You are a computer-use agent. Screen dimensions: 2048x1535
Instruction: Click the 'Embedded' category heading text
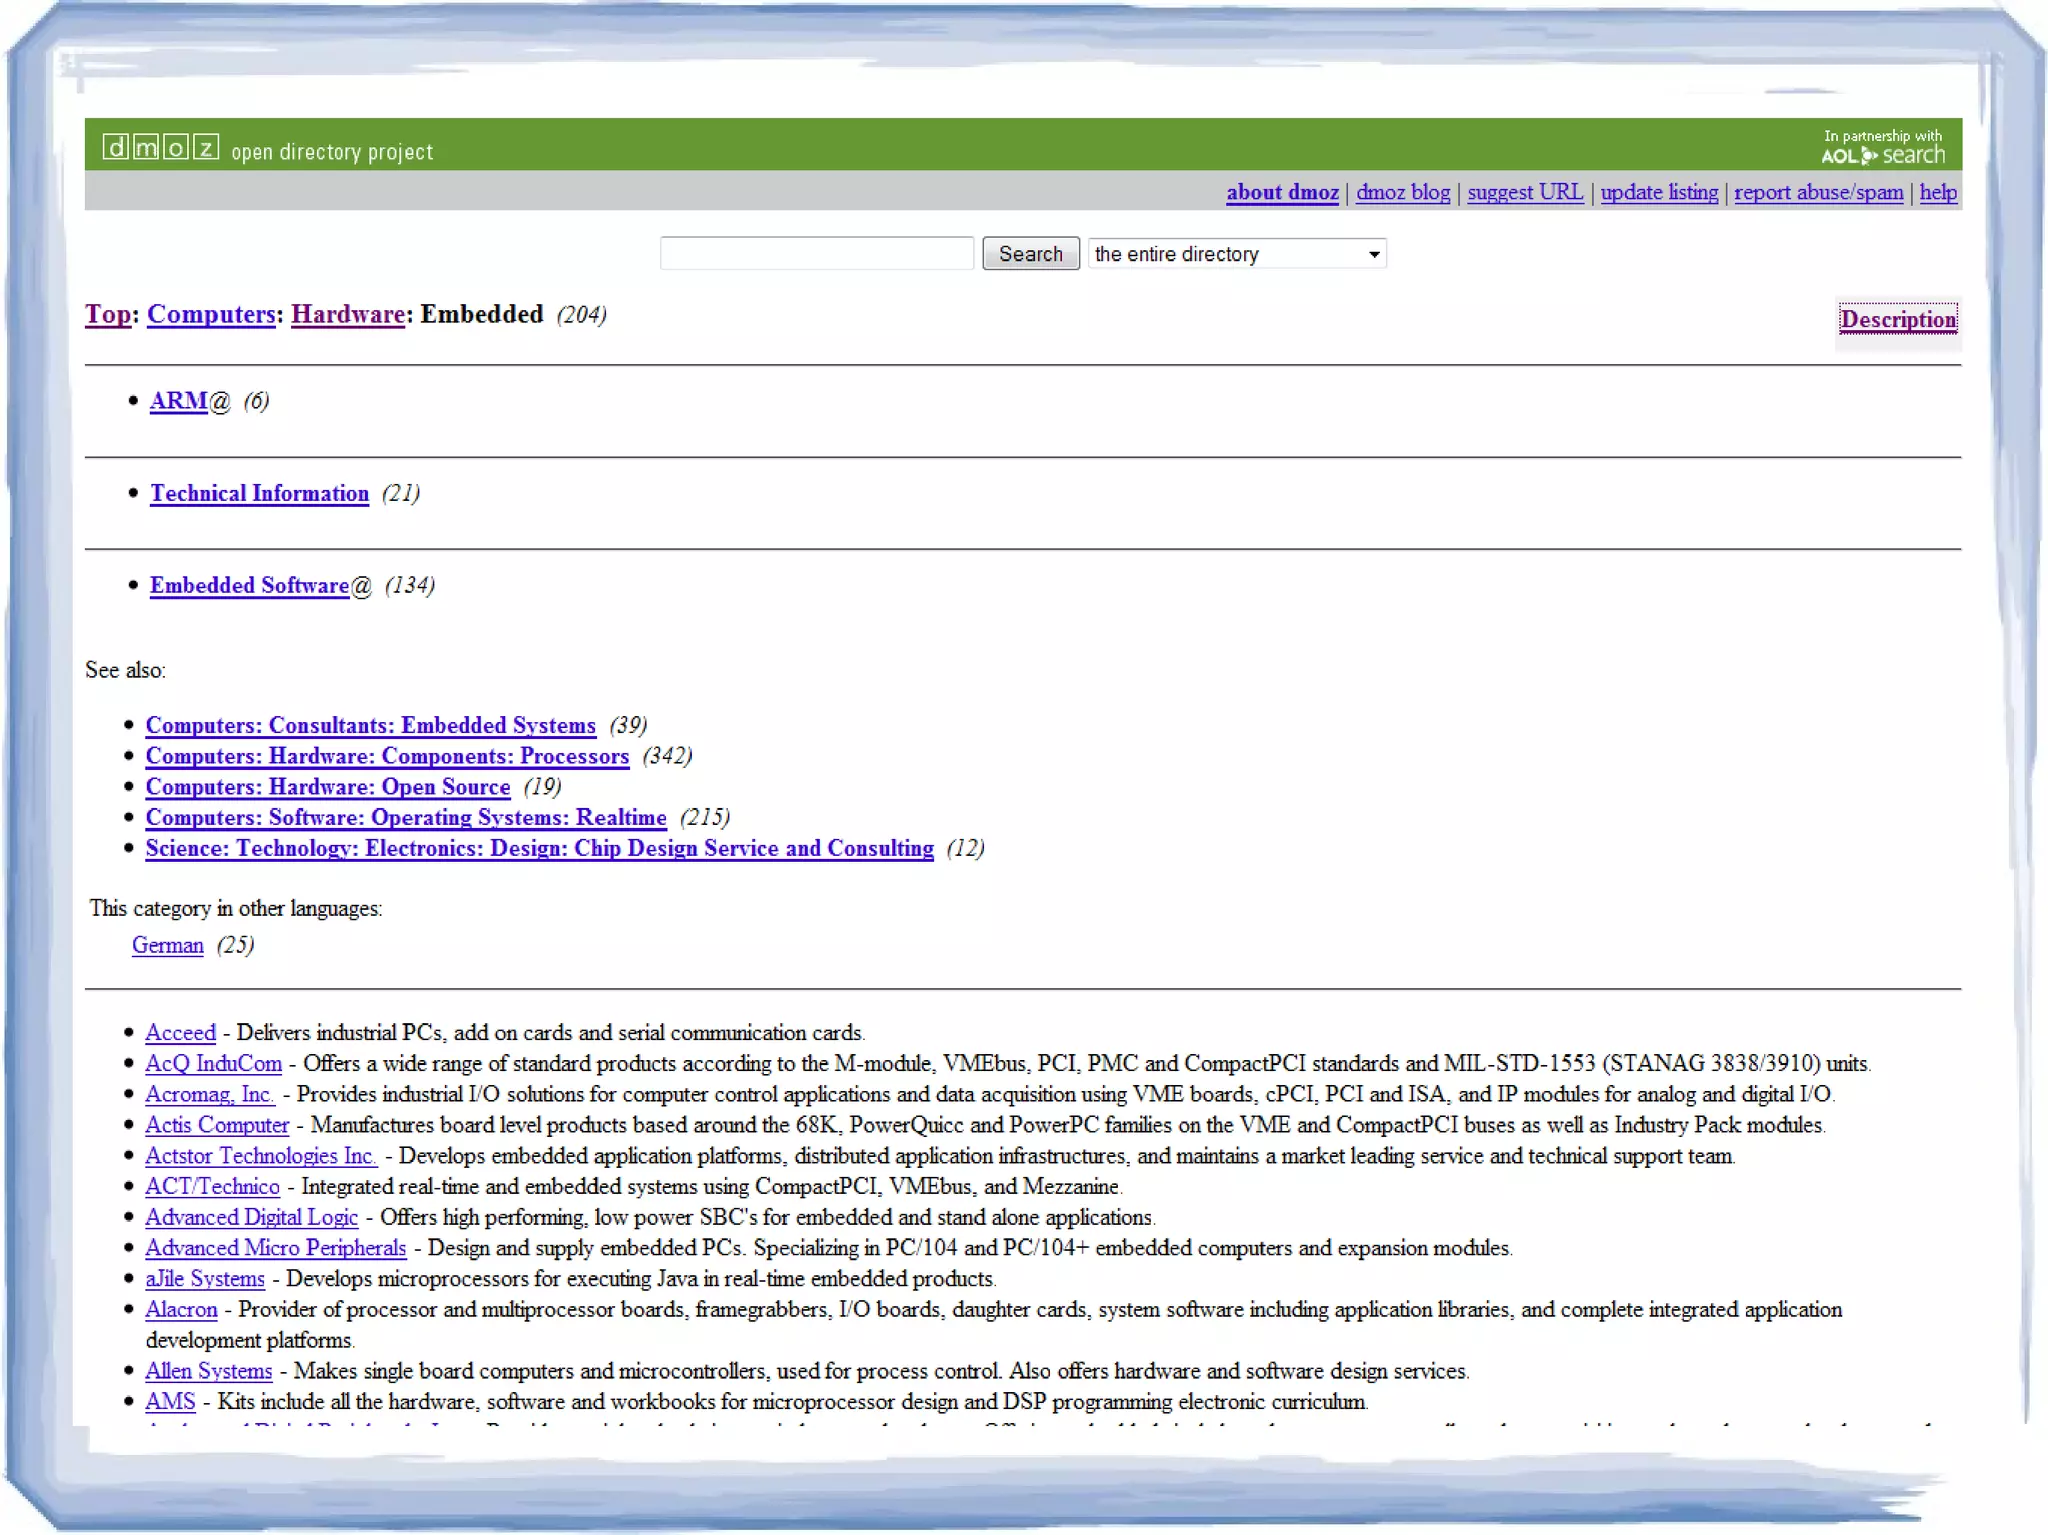tap(482, 314)
